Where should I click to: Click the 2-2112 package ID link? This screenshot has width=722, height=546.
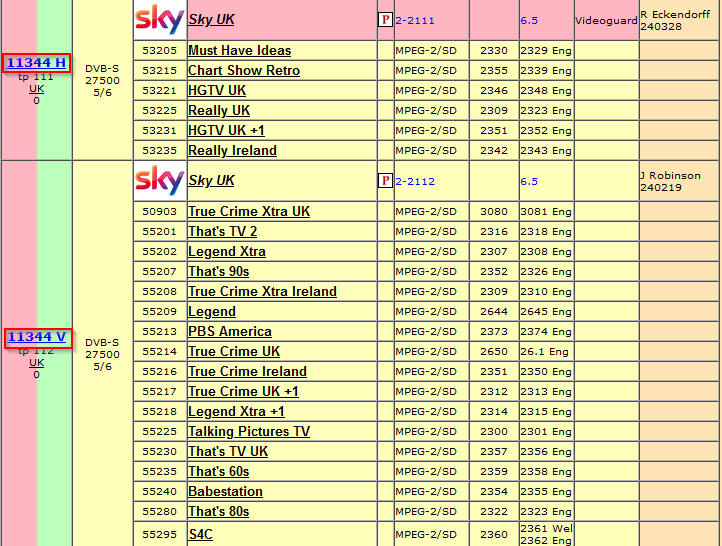pyautogui.click(x=415, y=181)
